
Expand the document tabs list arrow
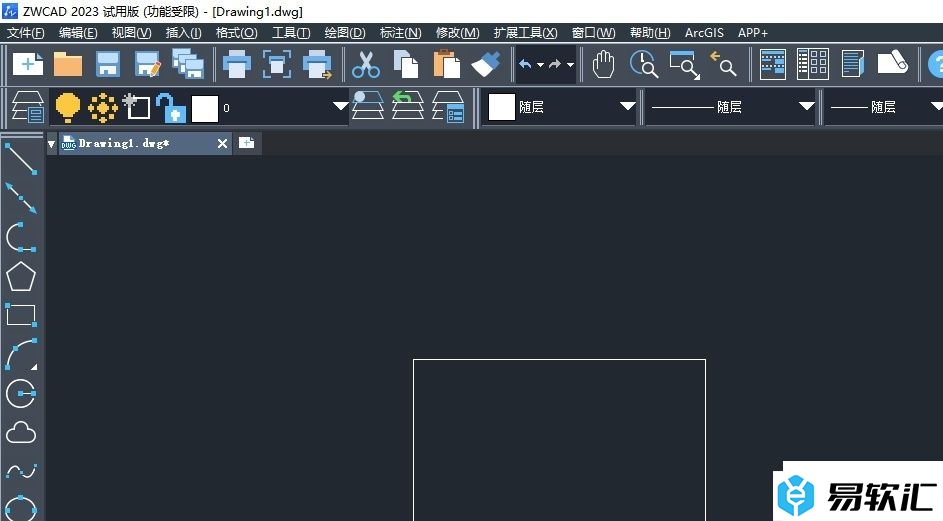[52, 144]
